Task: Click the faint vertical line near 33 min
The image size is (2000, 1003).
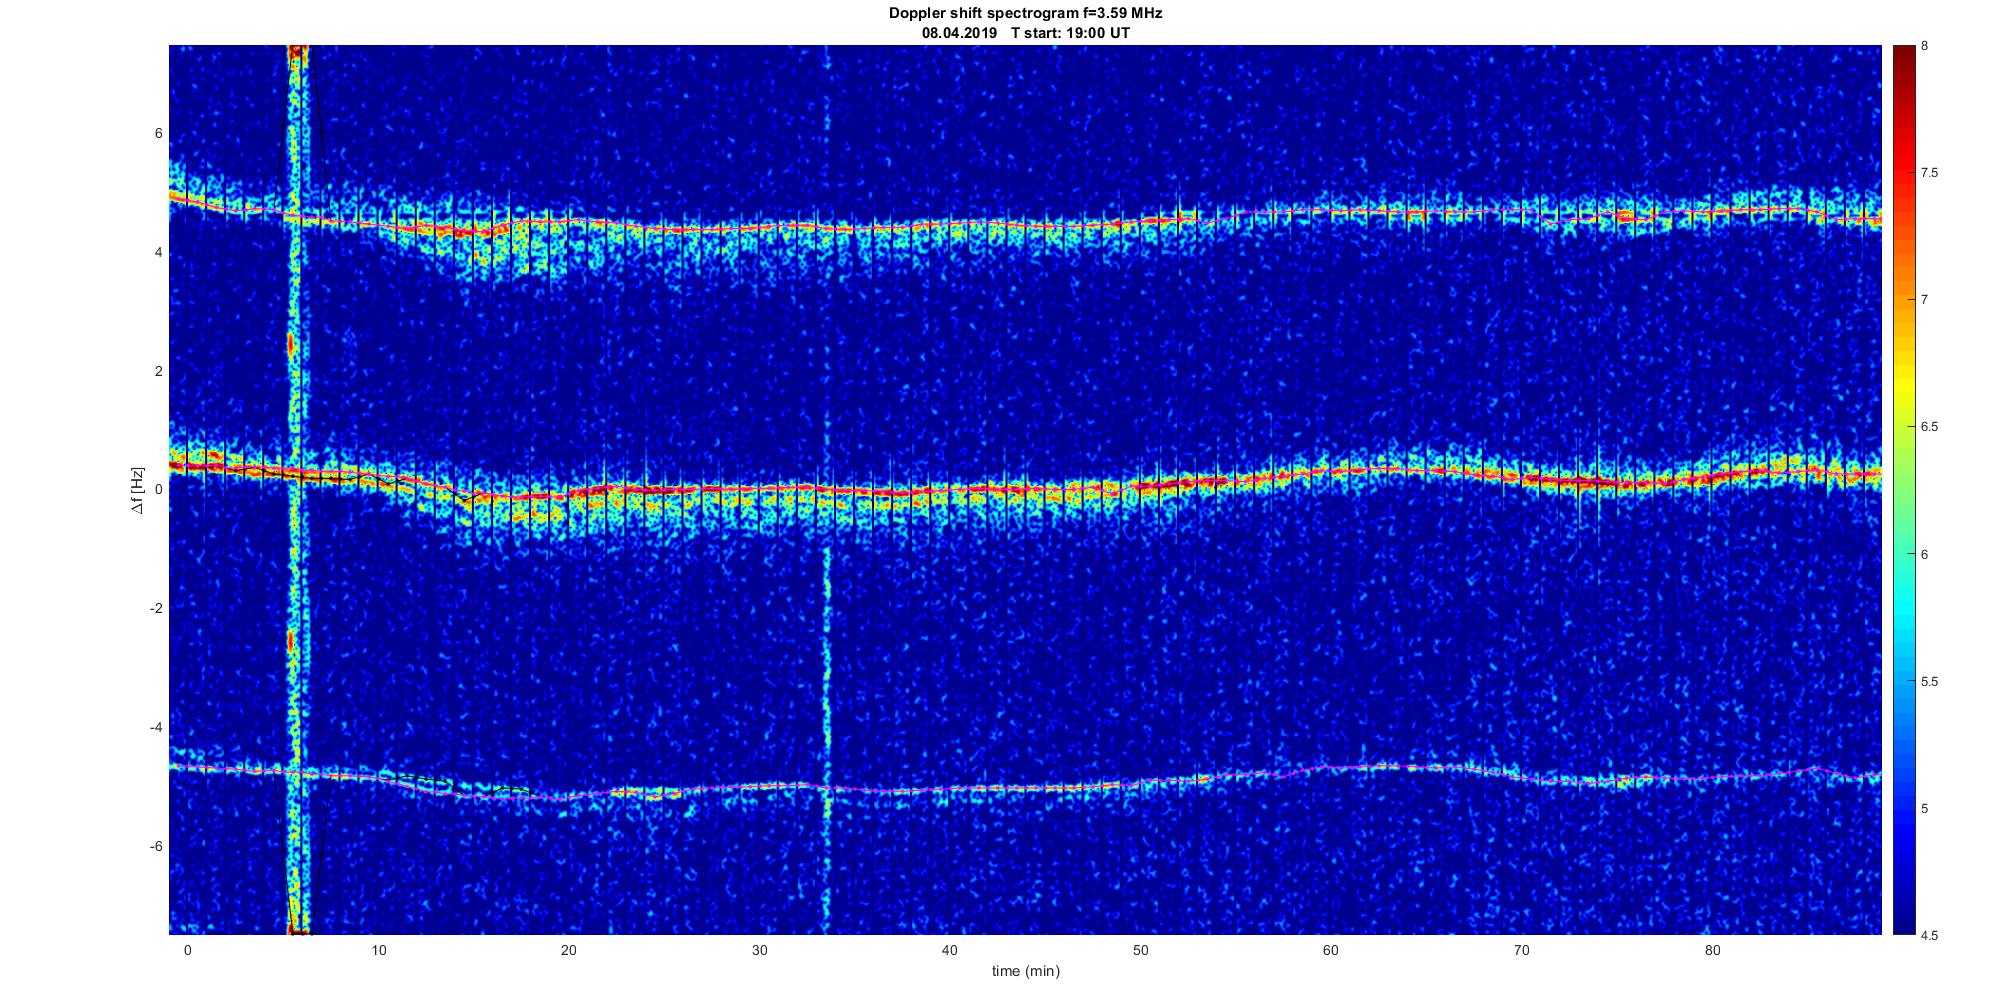Action: click(826, 490)
